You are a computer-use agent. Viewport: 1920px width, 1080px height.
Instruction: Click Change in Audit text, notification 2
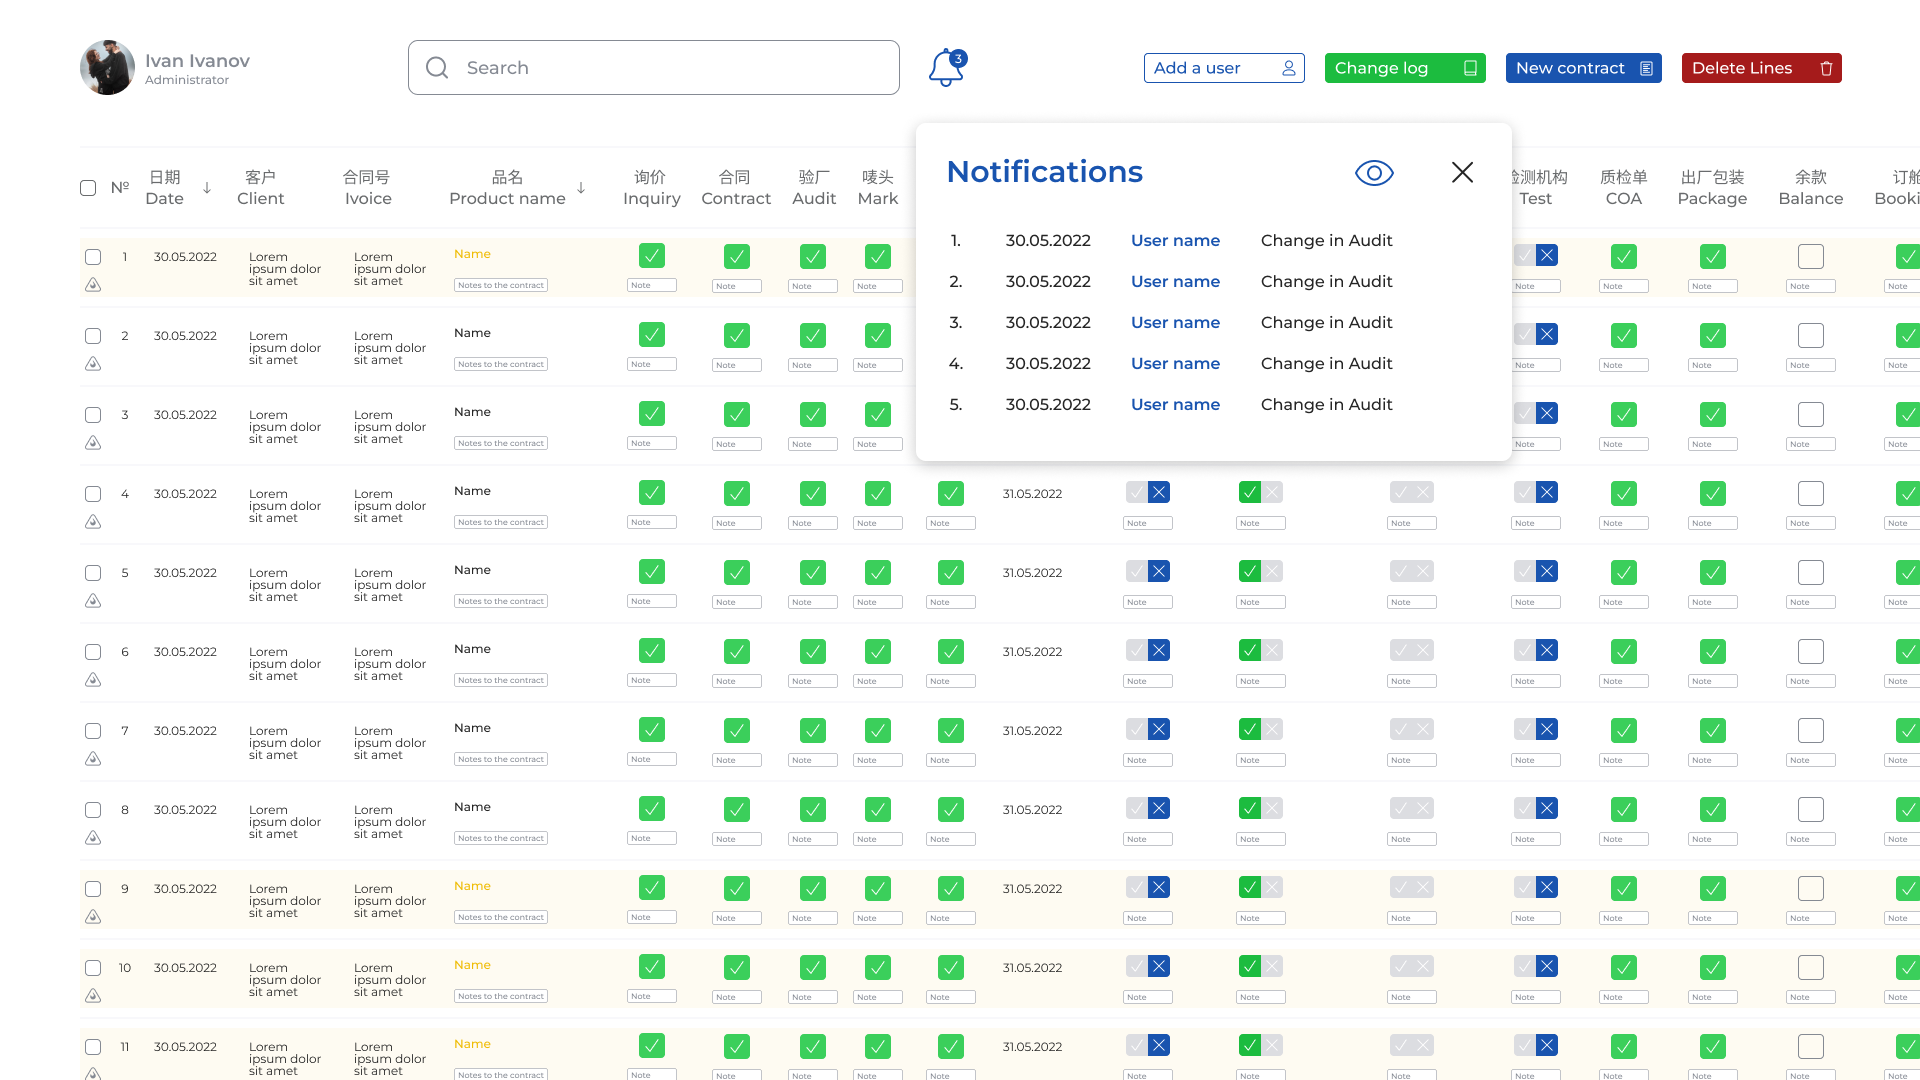coord(1326,282)
